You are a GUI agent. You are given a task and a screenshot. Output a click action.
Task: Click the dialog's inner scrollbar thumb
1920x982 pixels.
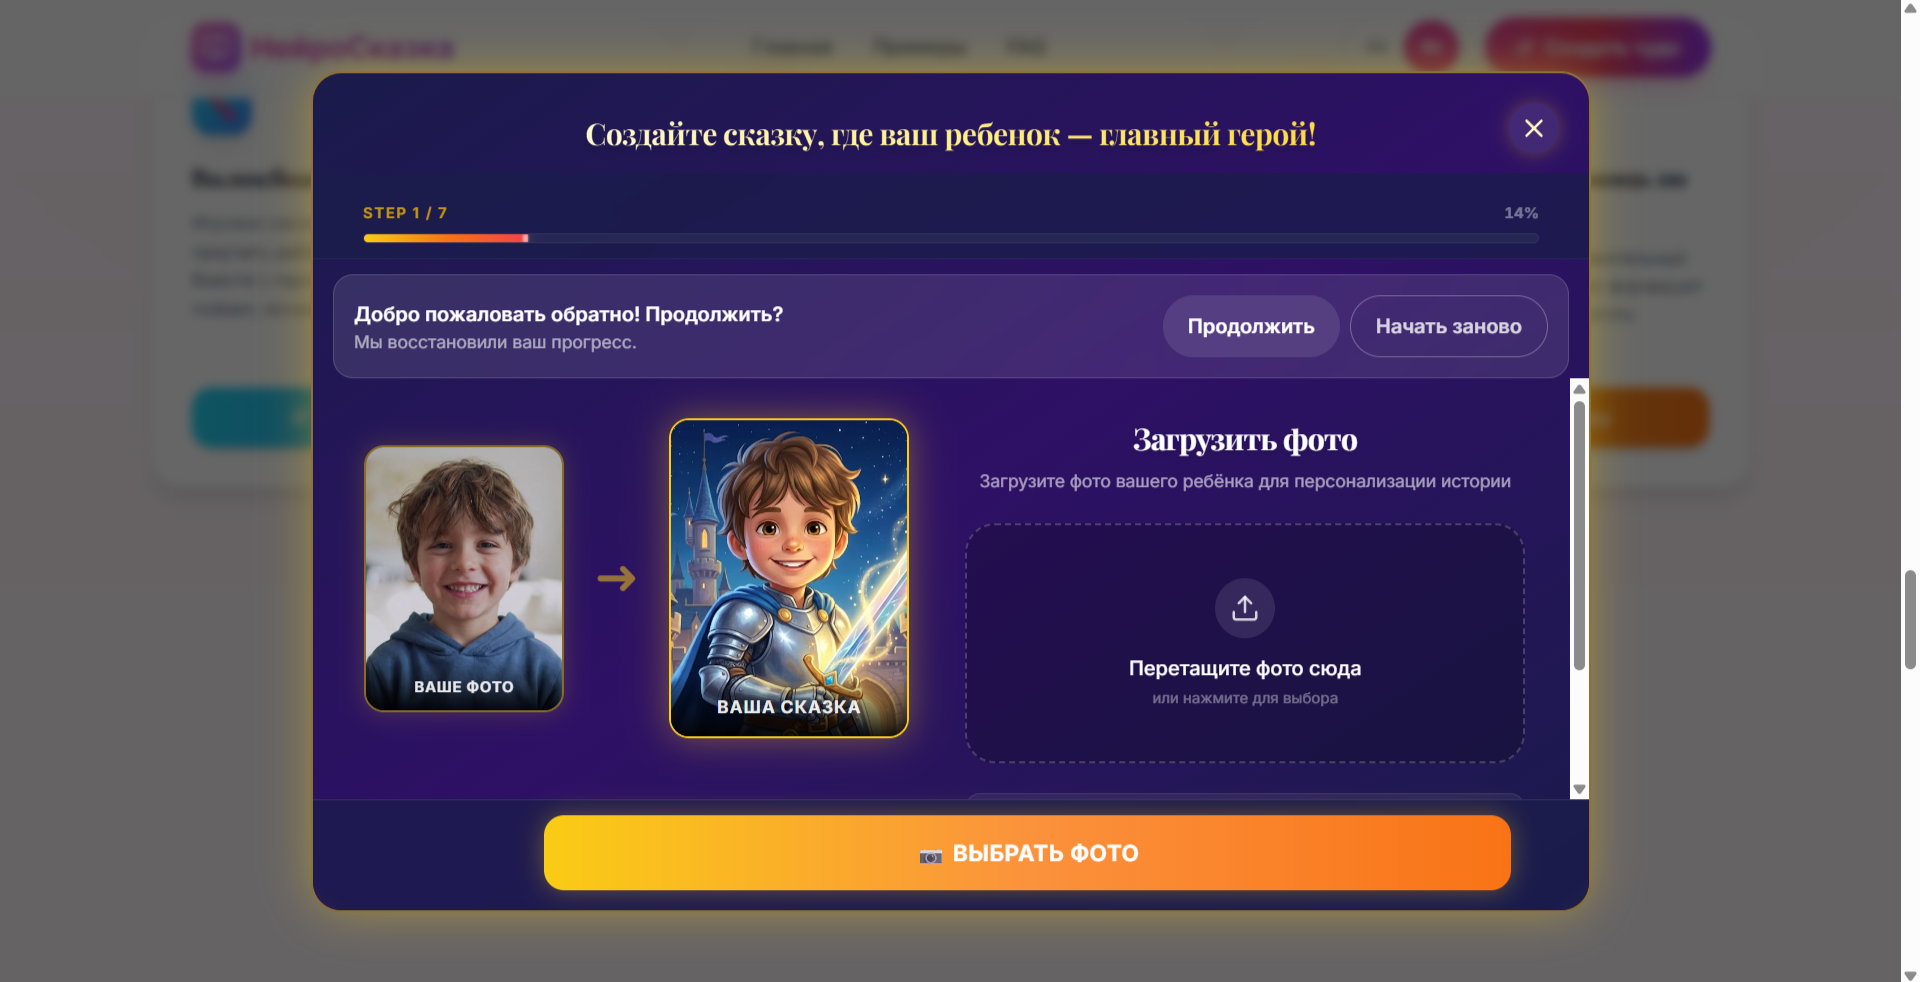click(x=1579, y=535)
